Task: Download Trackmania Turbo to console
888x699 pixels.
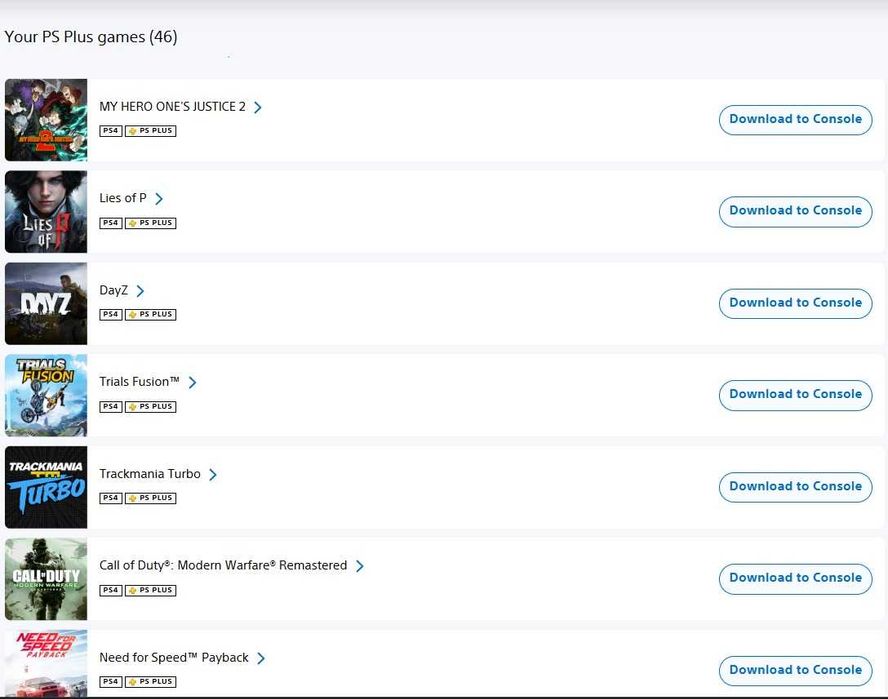Action: click(795, 487)
